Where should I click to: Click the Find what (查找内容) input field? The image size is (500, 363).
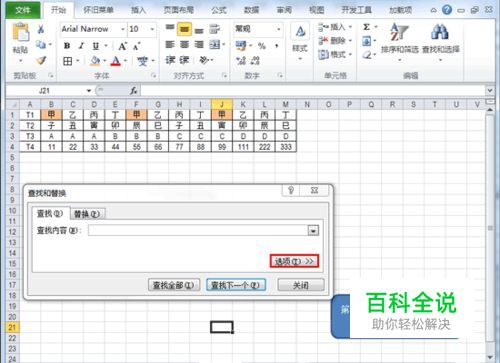coord(198,230)
